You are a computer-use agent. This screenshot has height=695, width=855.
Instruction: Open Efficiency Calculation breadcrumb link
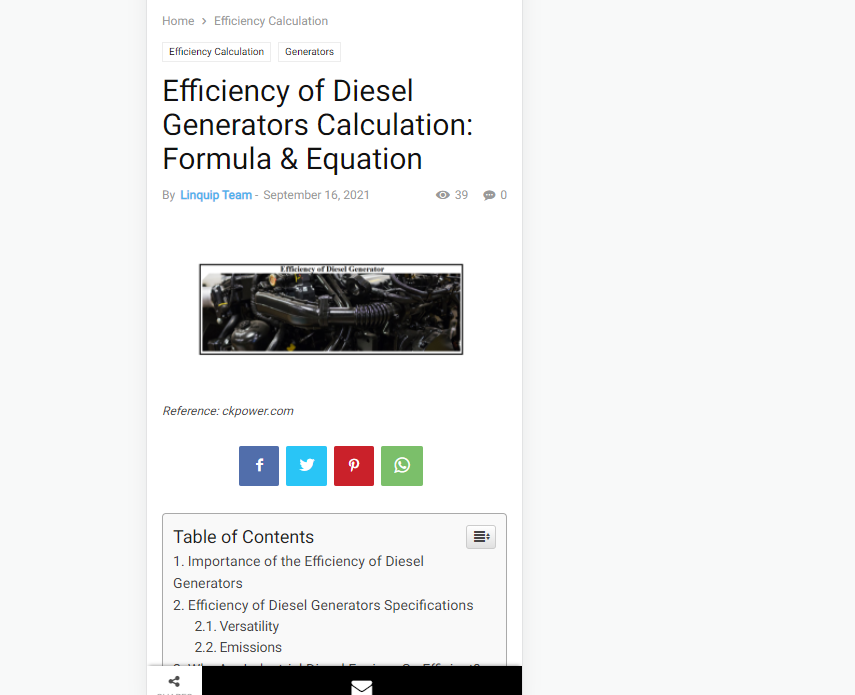click(x=271, y=21)
